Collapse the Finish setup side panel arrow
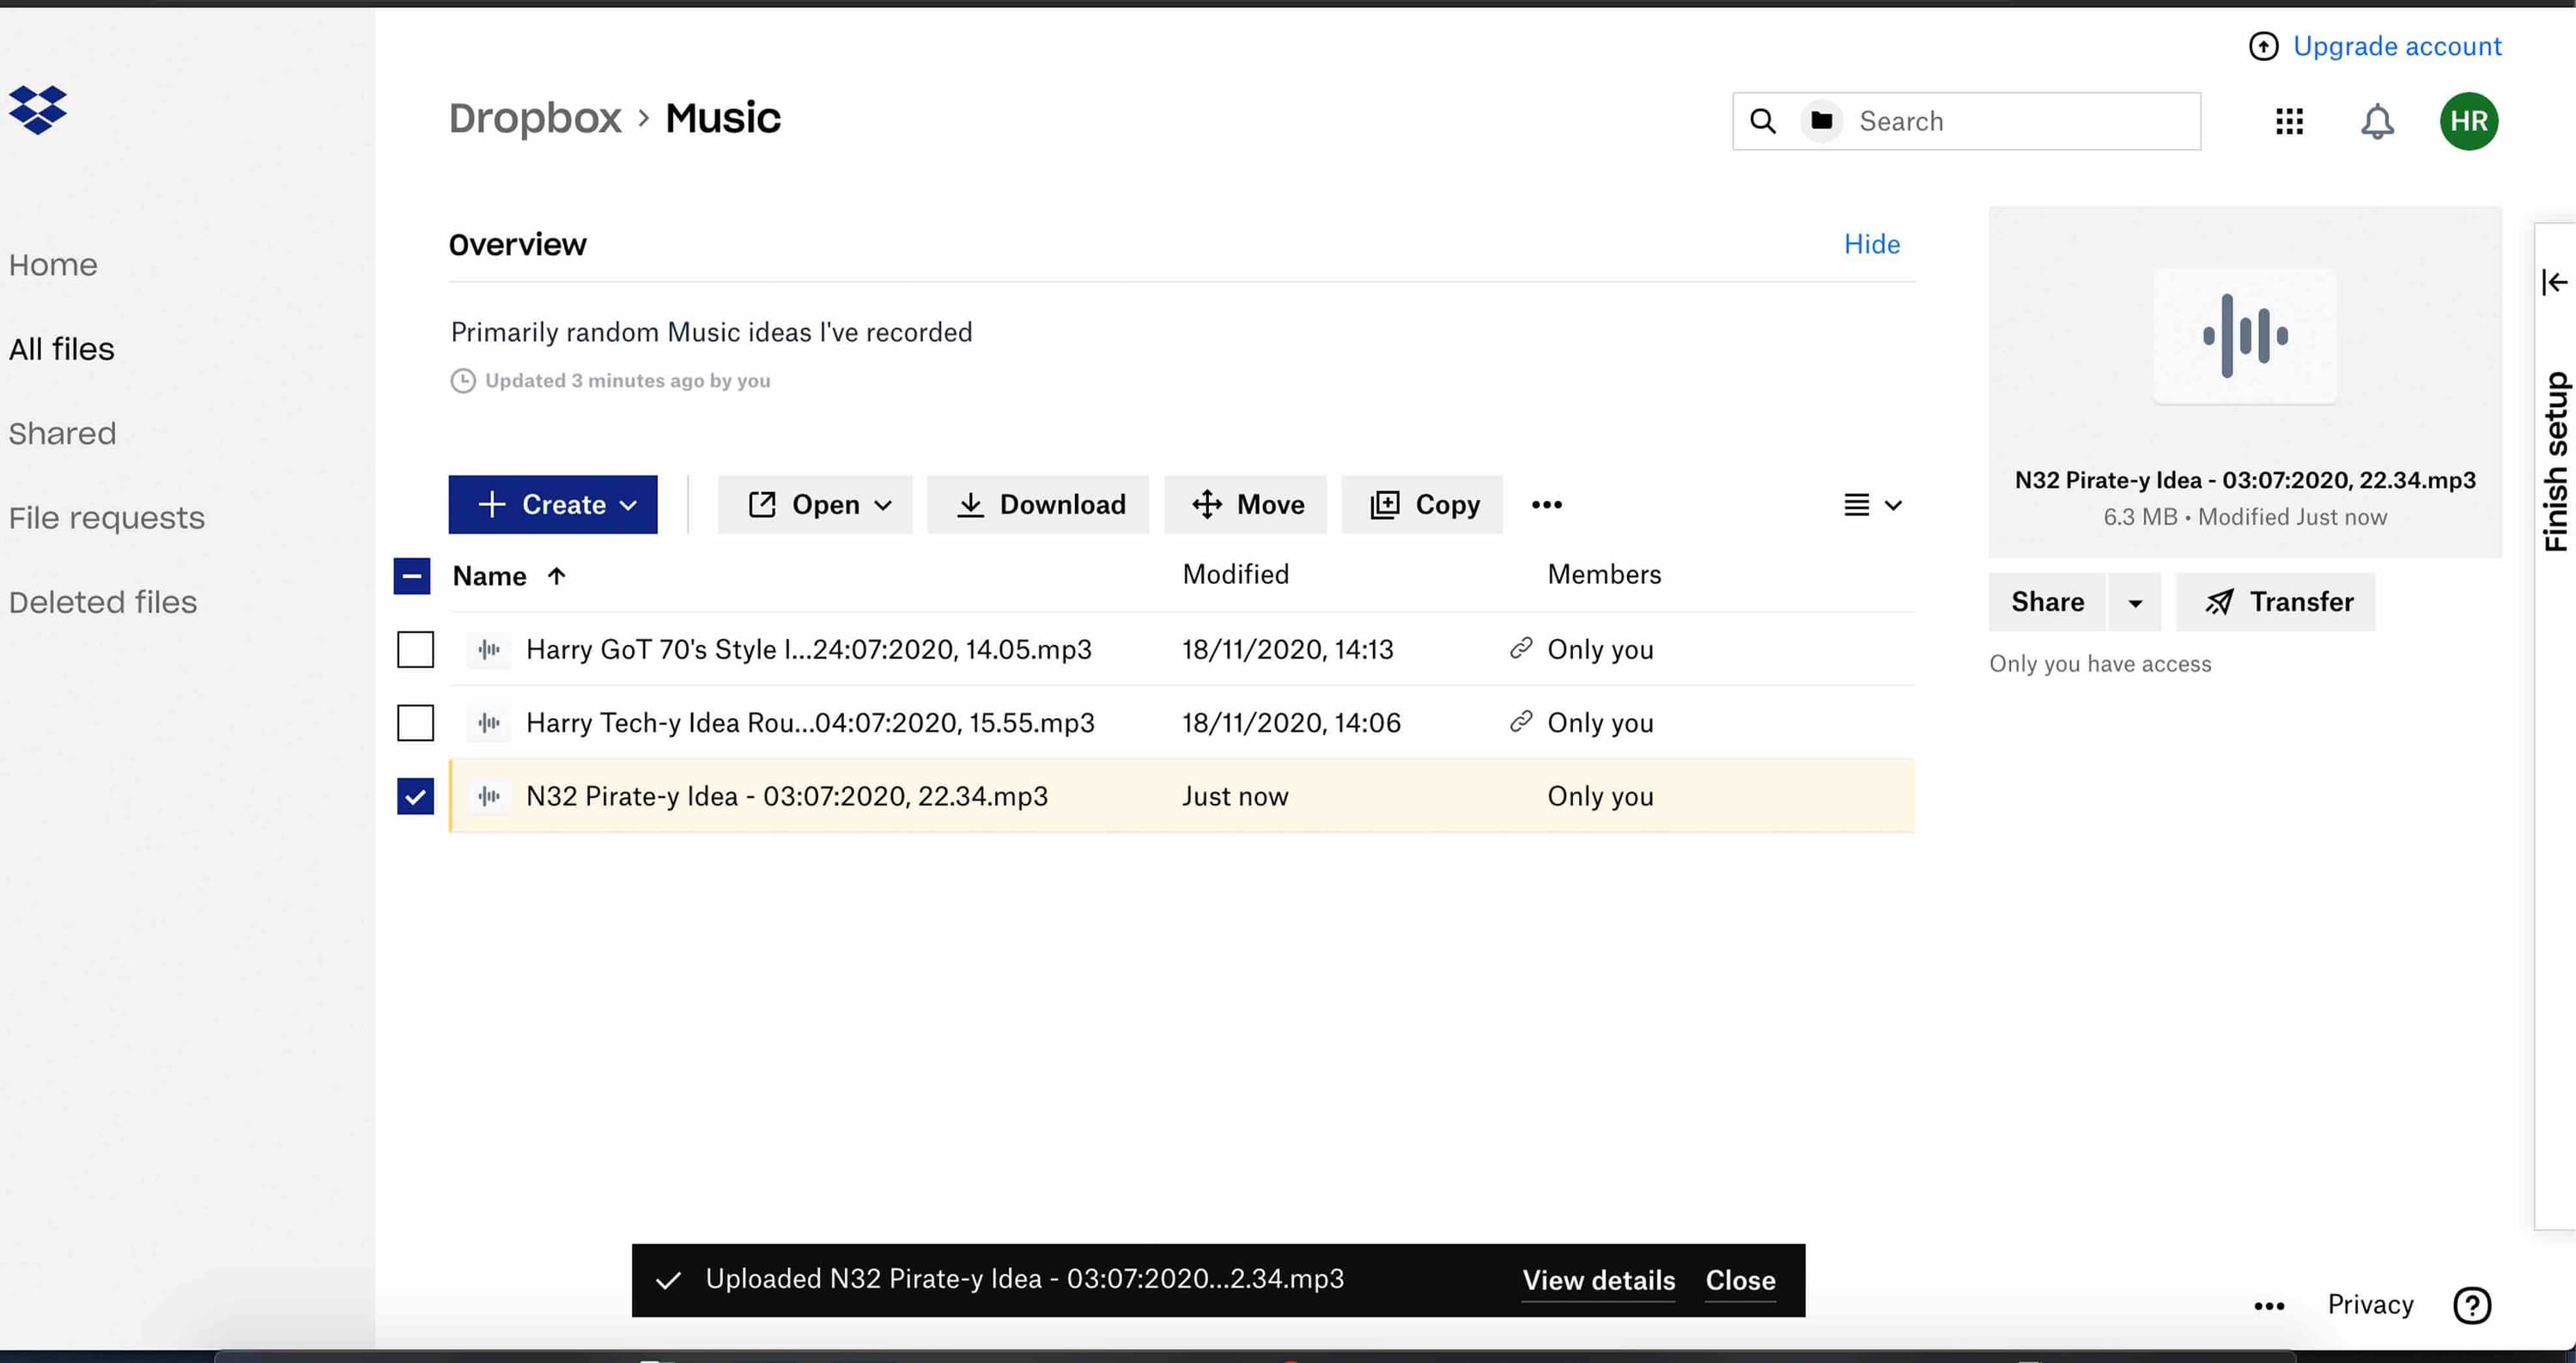This screenshot has height=1363, width=2576. (x=2555, y=282)
